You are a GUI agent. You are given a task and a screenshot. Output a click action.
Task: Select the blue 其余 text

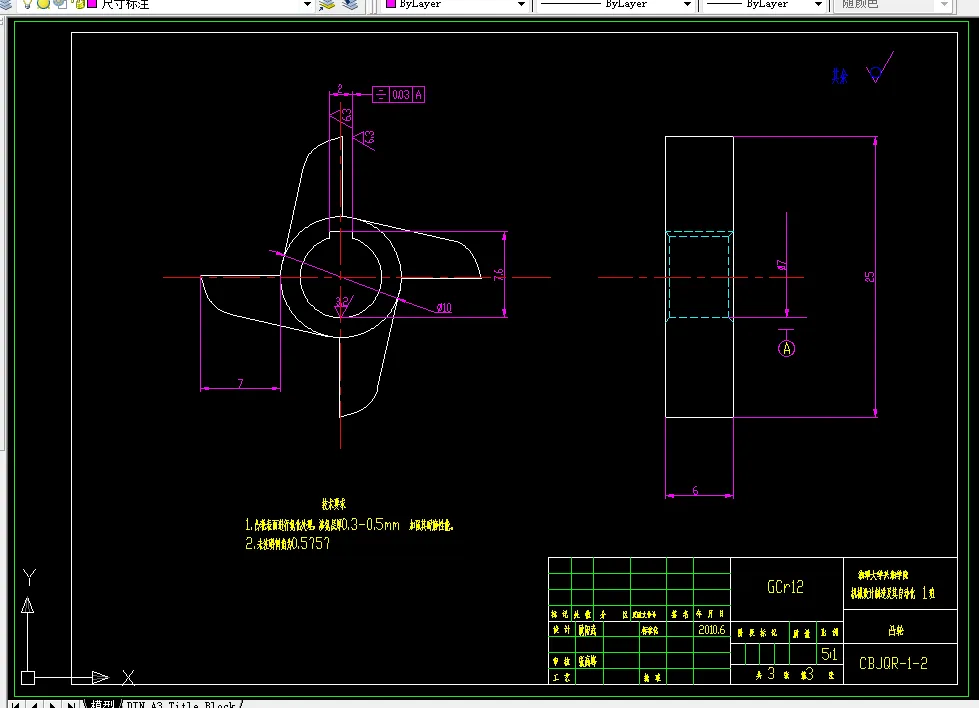(840, 76)
